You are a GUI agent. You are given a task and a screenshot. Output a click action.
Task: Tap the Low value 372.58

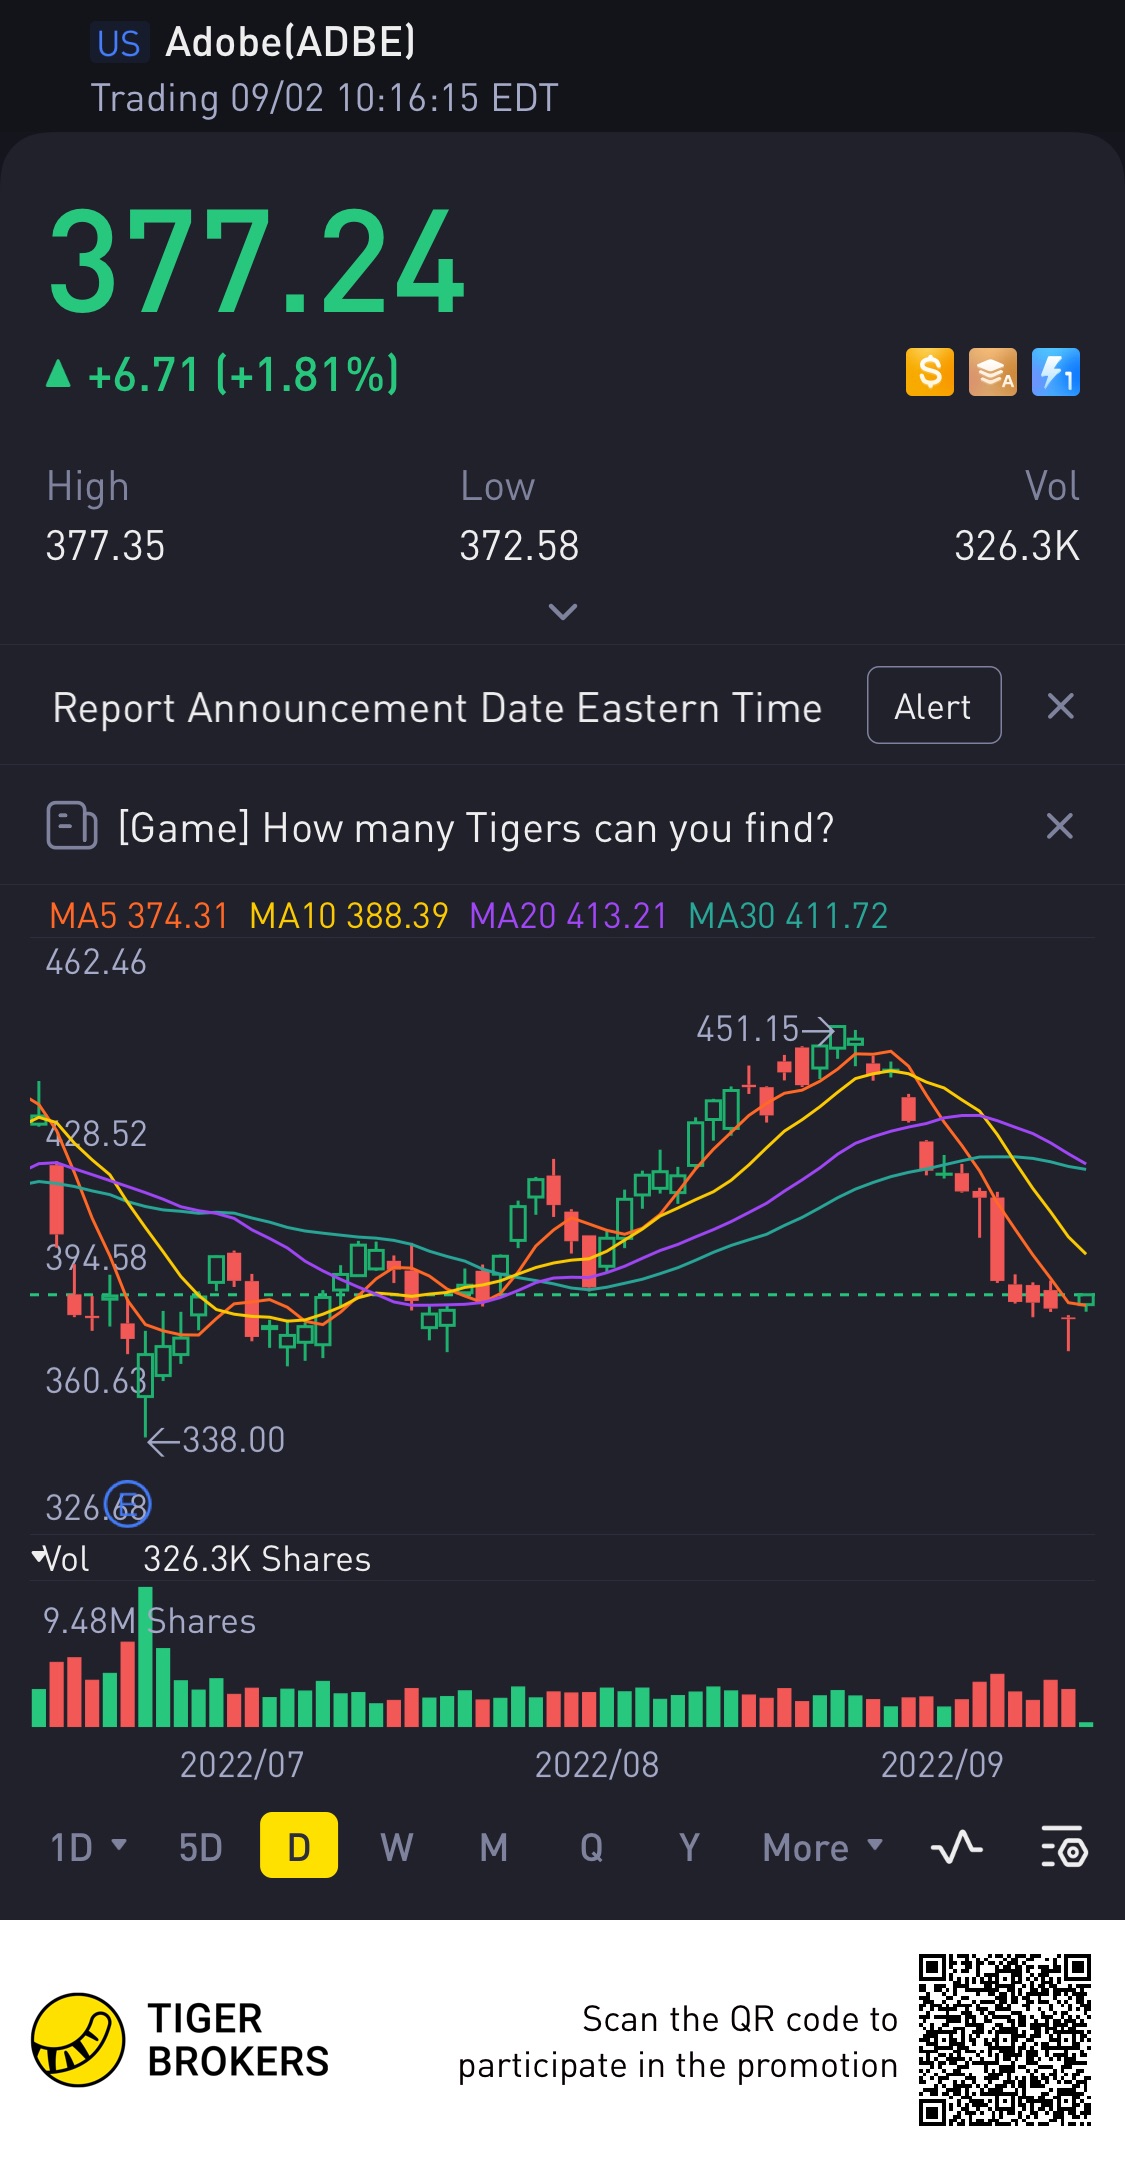(519, 546)
